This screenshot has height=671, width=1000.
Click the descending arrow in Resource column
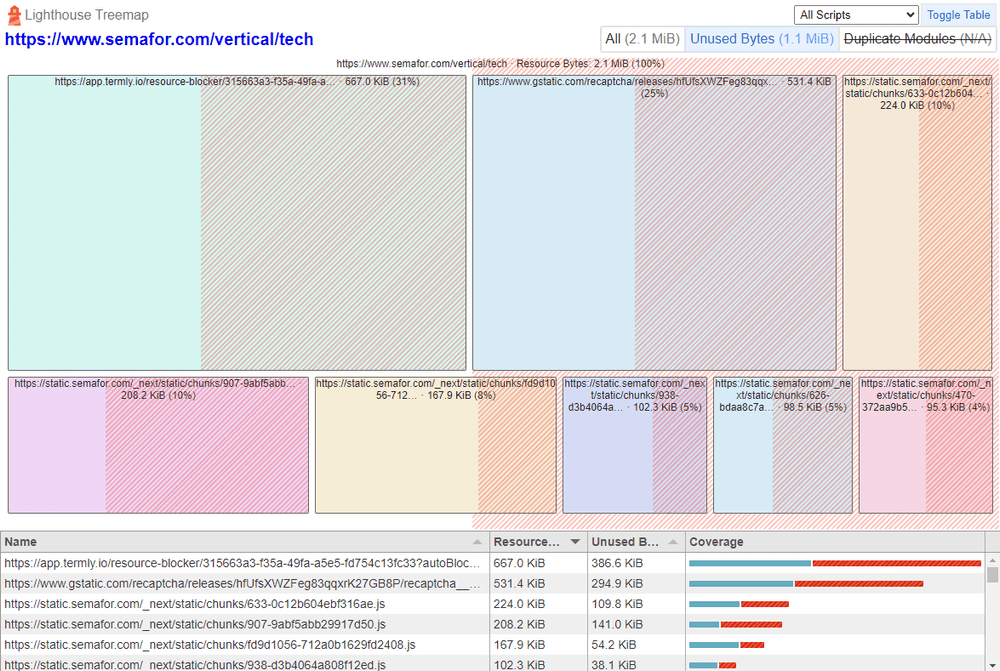tap(575, 542)
